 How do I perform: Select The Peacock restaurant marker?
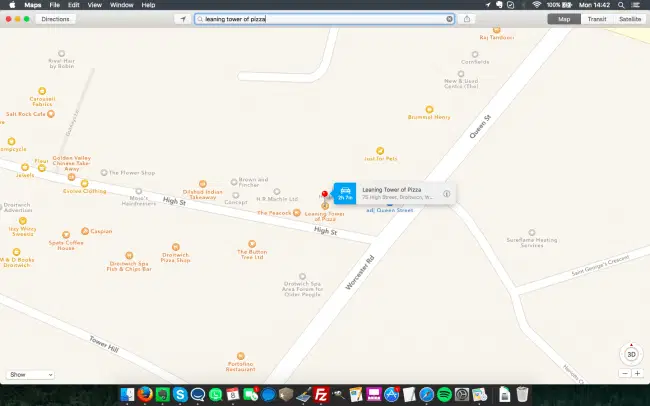[x=297, y=213]
